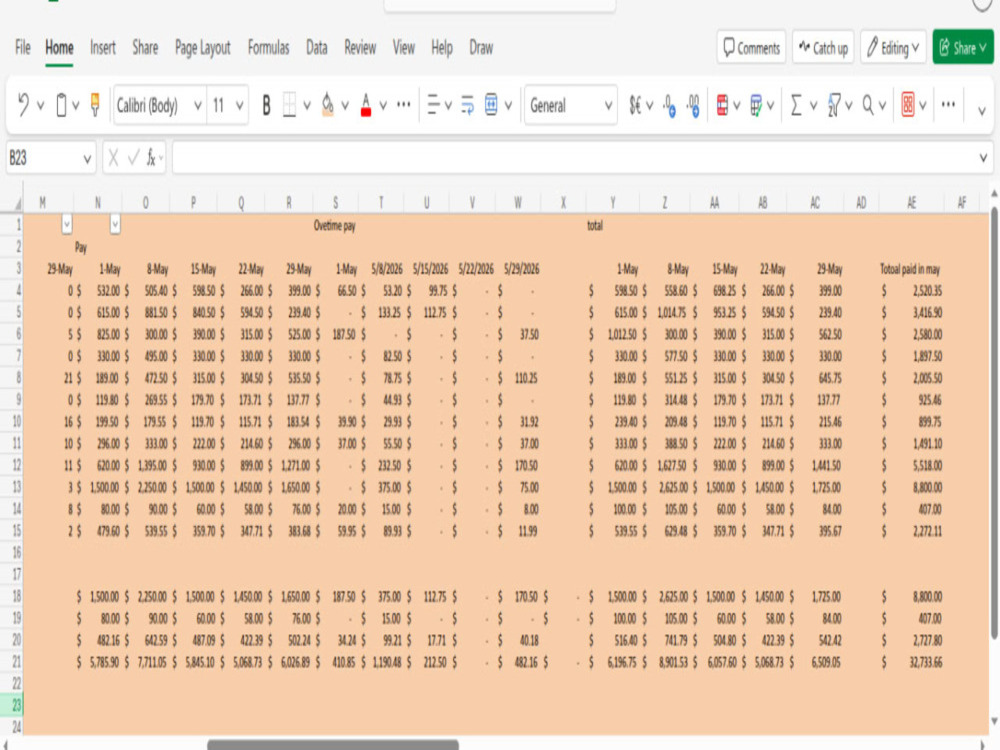The height and width of the screenshot is (750, 1000).
Task: Open the filter dropdown in column M
Action: tap(67, 224)
